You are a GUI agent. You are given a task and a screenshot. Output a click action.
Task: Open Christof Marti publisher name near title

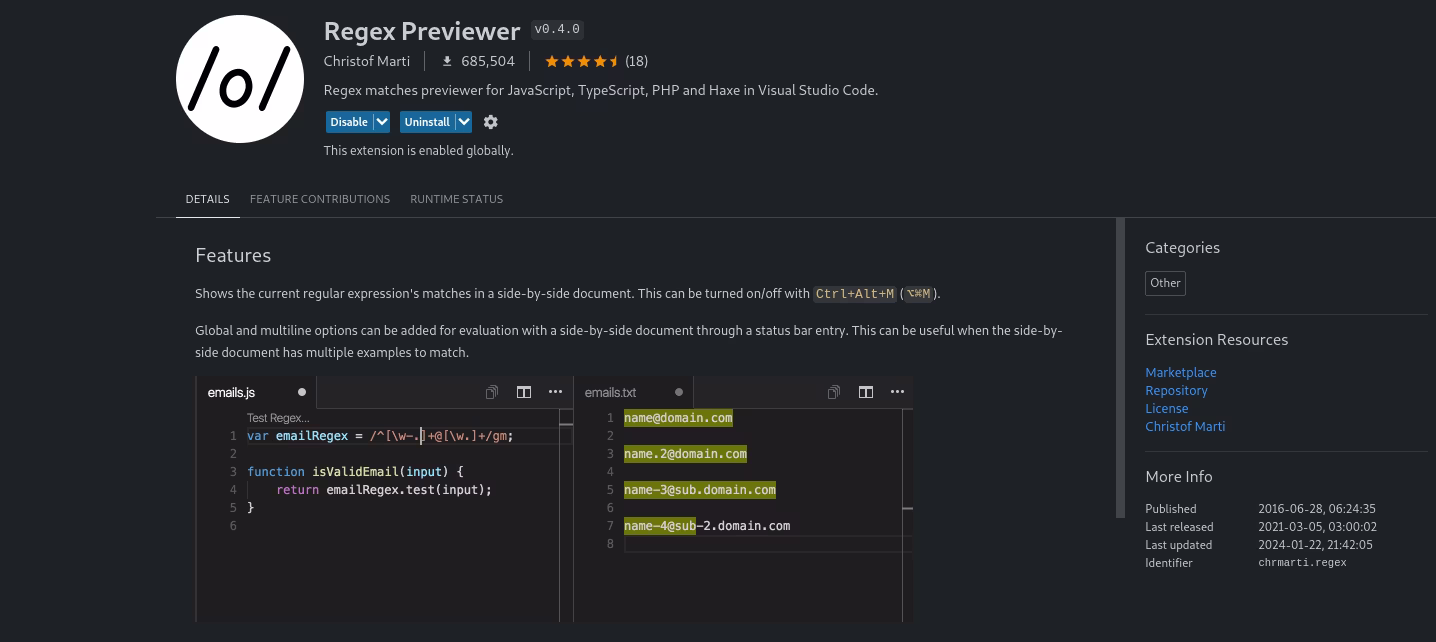pos(367,61)
